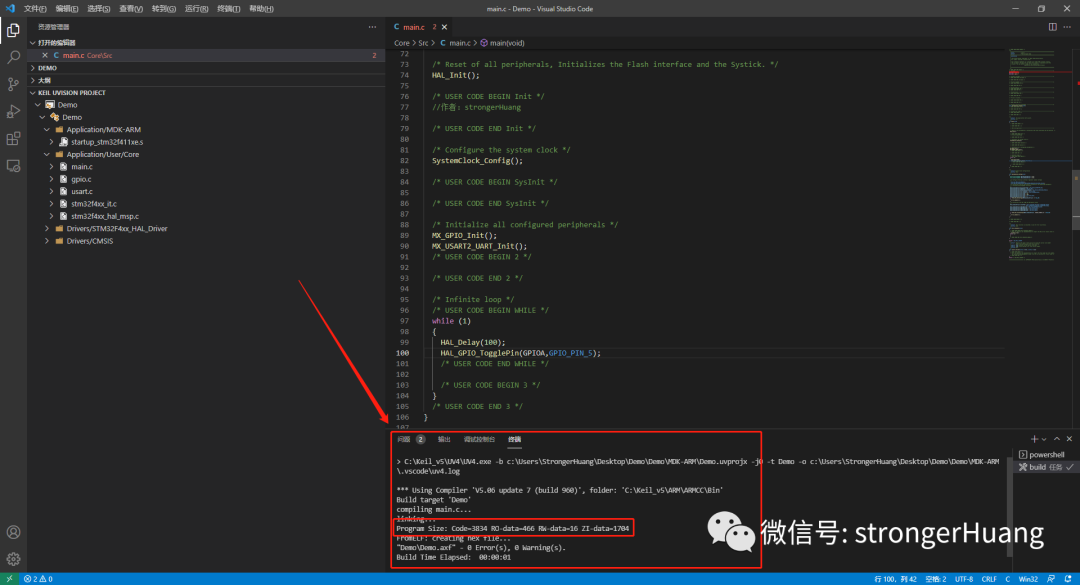
Task: Open the Search view in activity bar
Action: [13, 57]
